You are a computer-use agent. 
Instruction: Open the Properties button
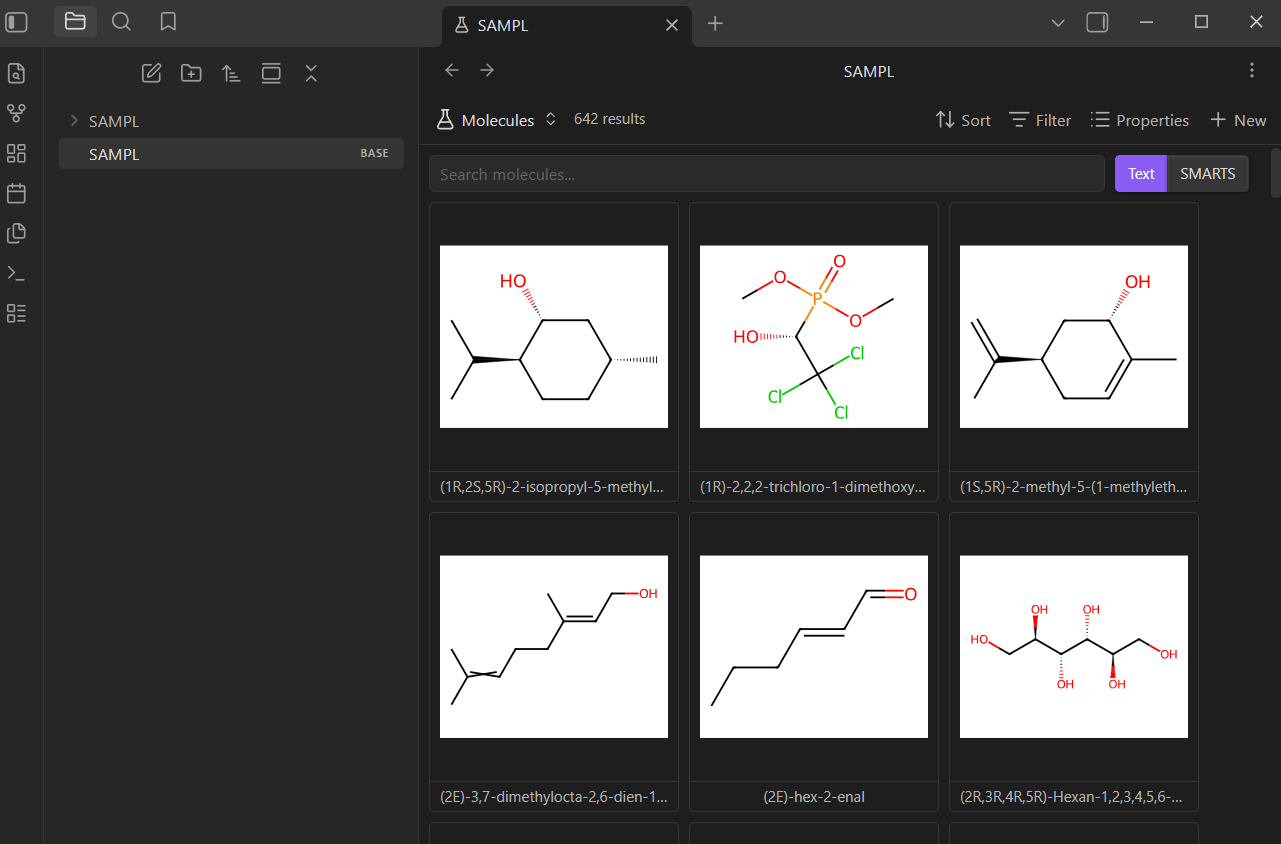1140,120
